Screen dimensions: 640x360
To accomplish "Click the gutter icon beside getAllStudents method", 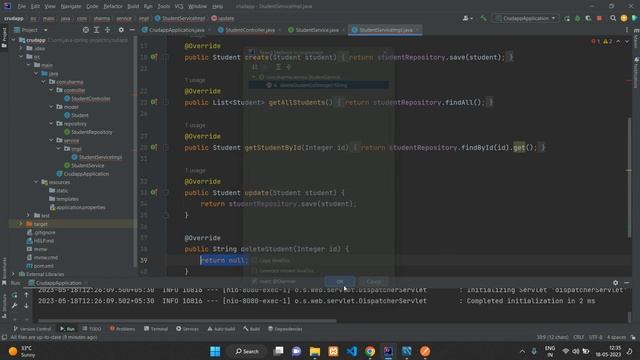I will 153,102.
